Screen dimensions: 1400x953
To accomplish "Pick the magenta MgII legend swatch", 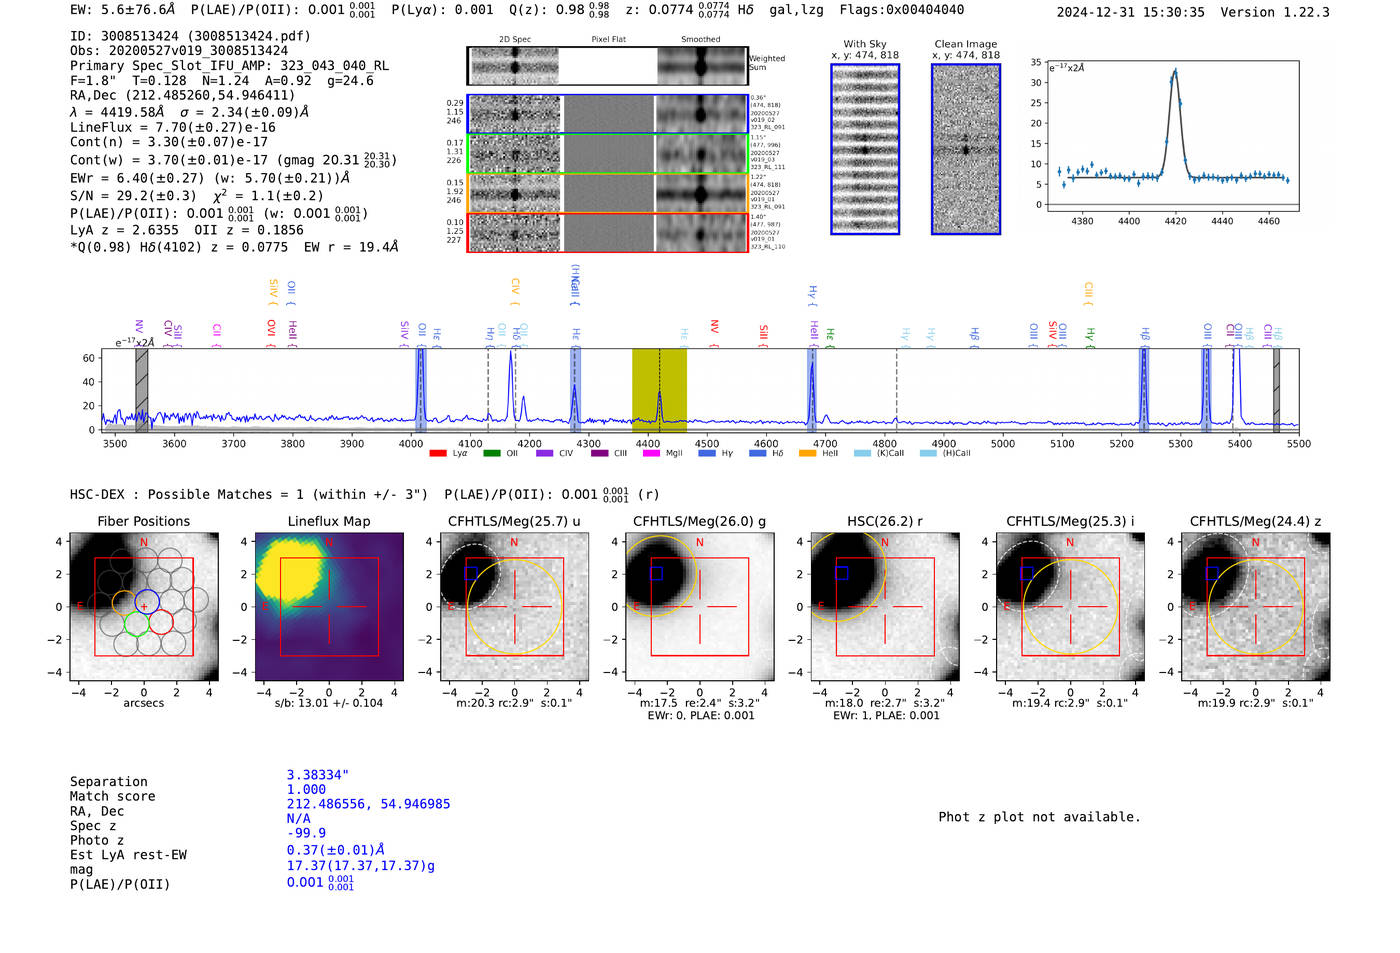I will tap(651, 453).
